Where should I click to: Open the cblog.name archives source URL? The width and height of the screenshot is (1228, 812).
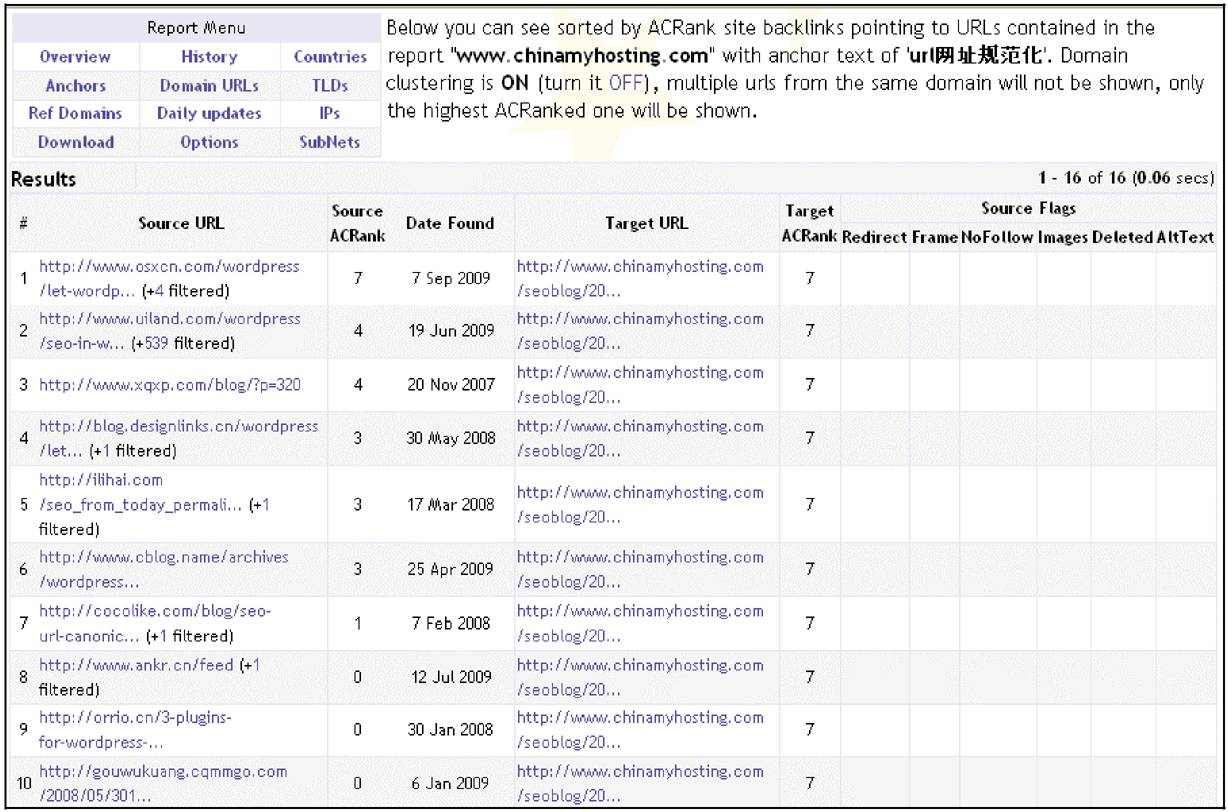tap(164, 569)
